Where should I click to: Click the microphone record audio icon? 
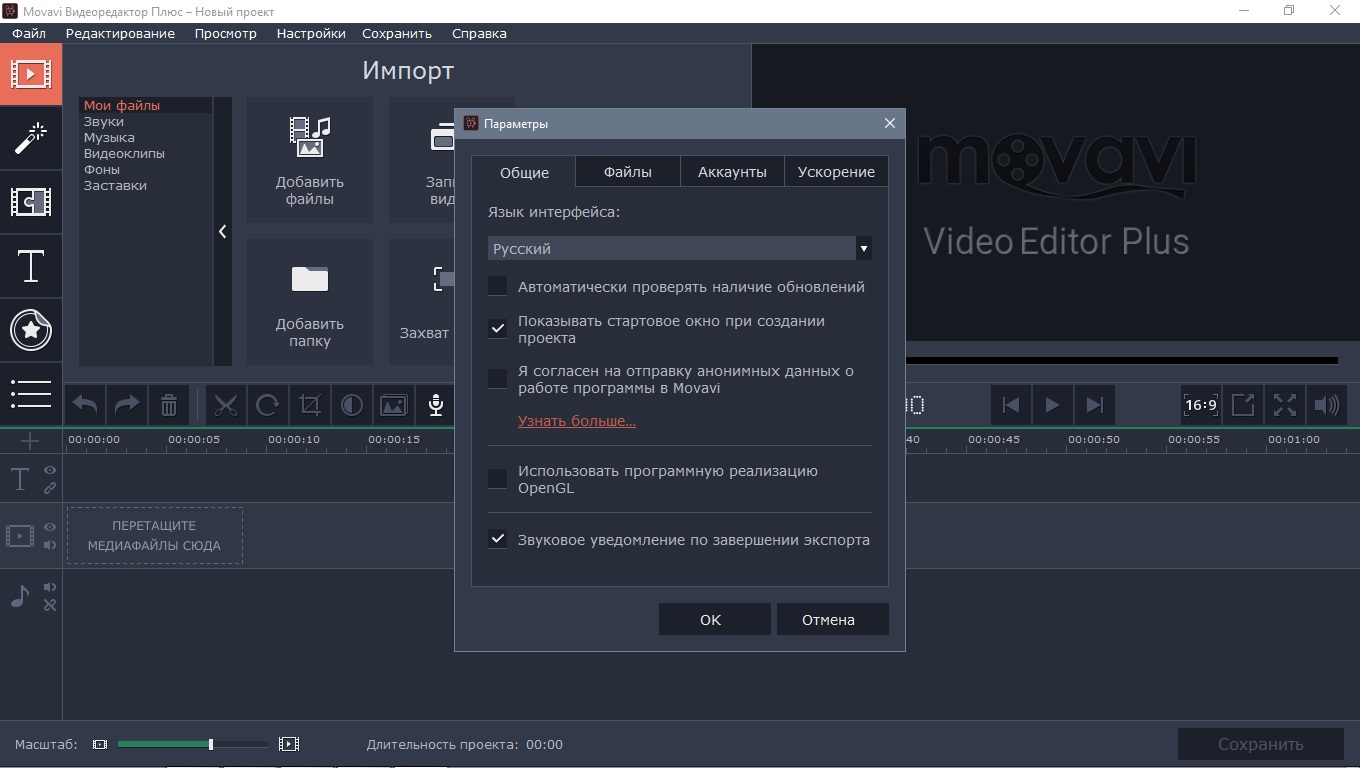(x=435, y=405)
